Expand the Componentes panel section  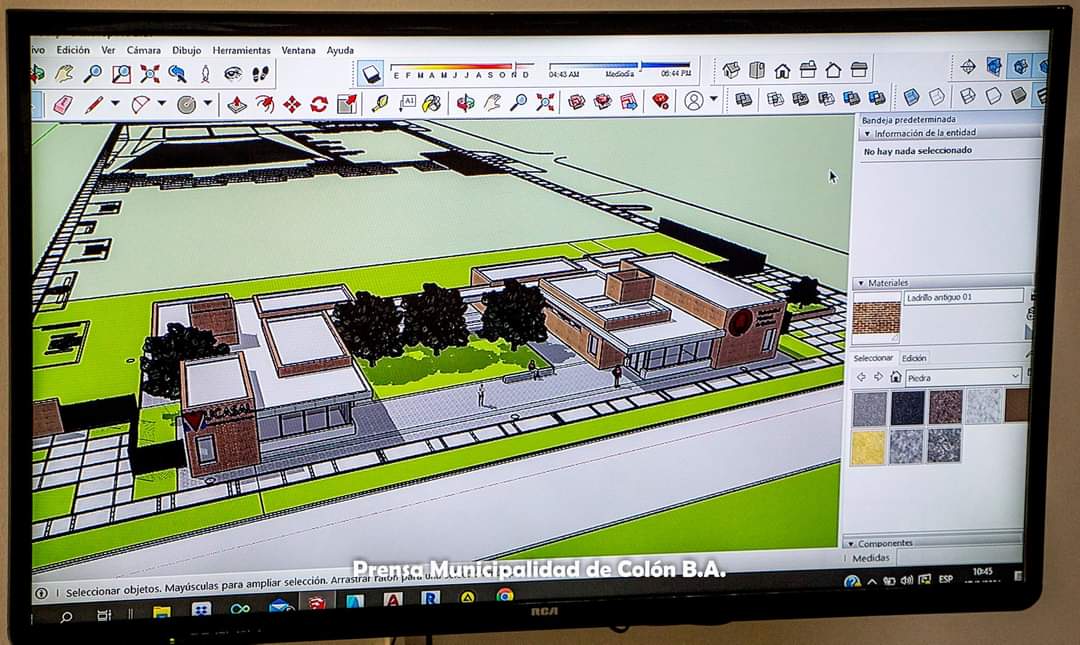(851, 543)
